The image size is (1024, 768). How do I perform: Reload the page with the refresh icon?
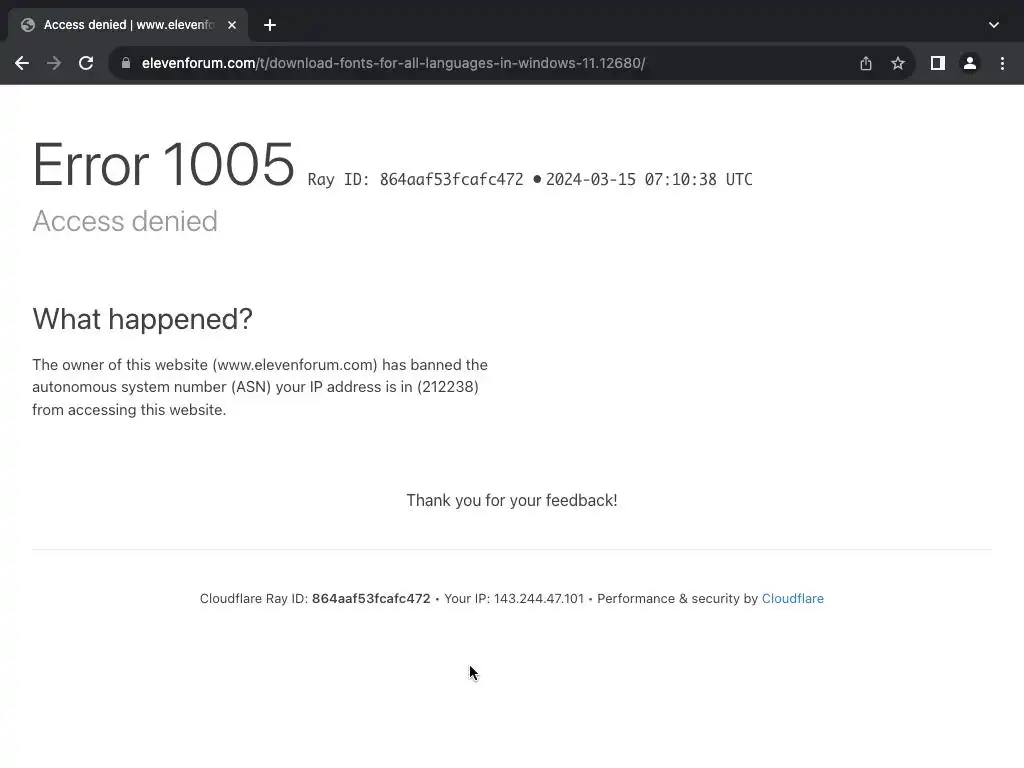tap(86, 63)
